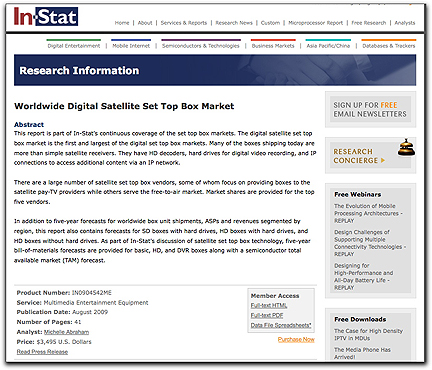Open Business Markets section
The image size is (432, 370).
[x=273, y=46]
